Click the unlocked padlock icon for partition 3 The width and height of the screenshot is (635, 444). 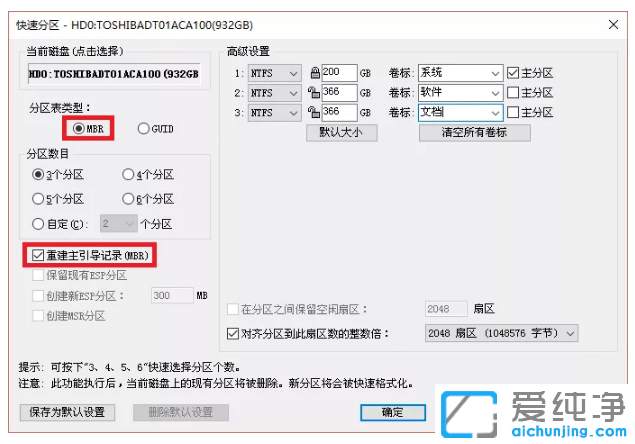click(314, 113)
